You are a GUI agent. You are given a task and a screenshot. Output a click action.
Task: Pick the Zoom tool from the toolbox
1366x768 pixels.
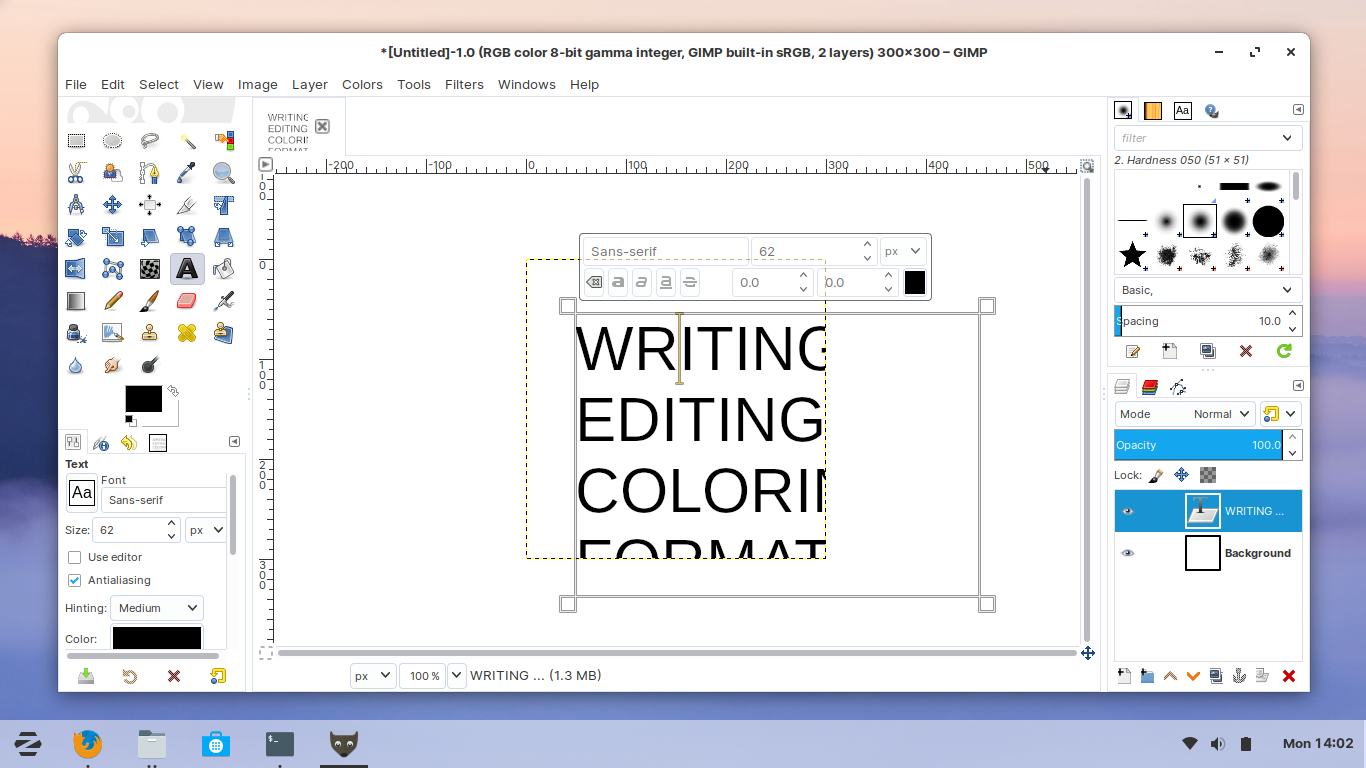224,172
